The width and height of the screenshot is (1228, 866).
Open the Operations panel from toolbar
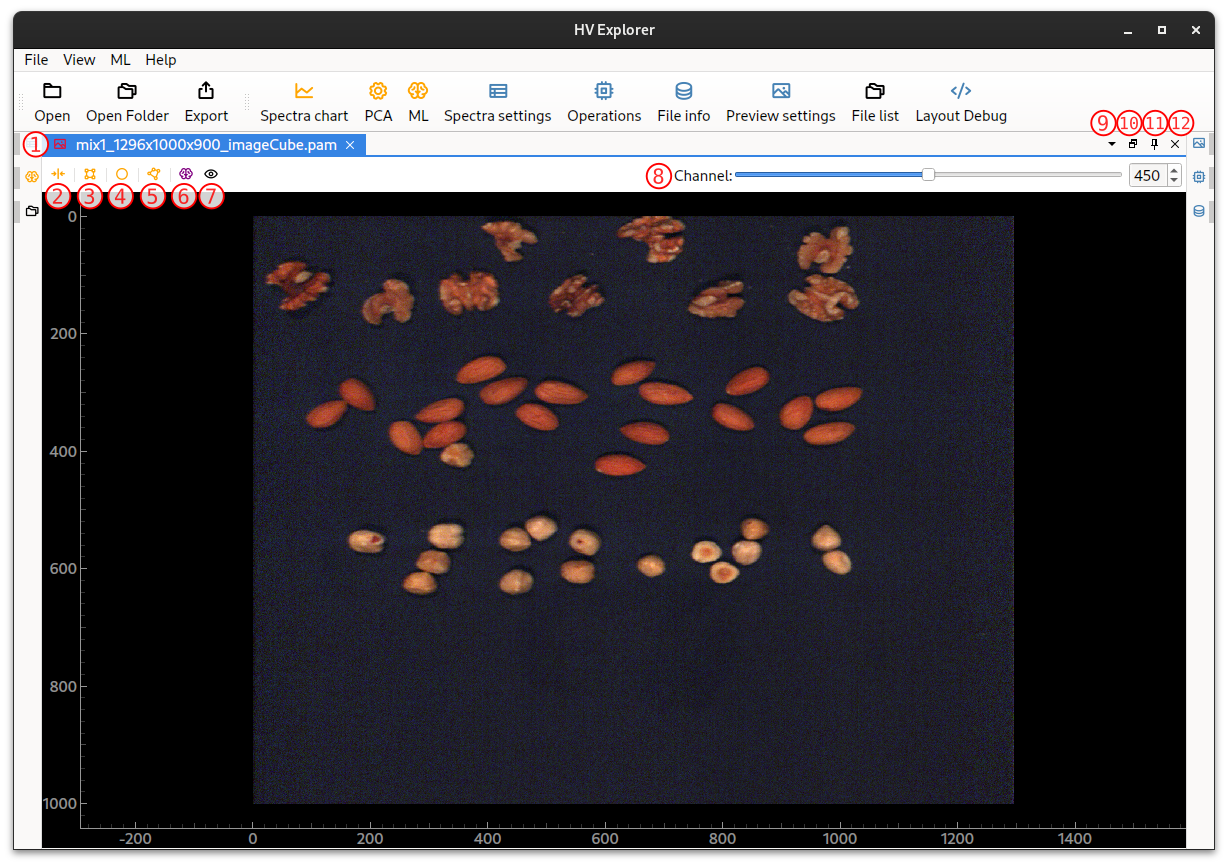pos(604,103)
